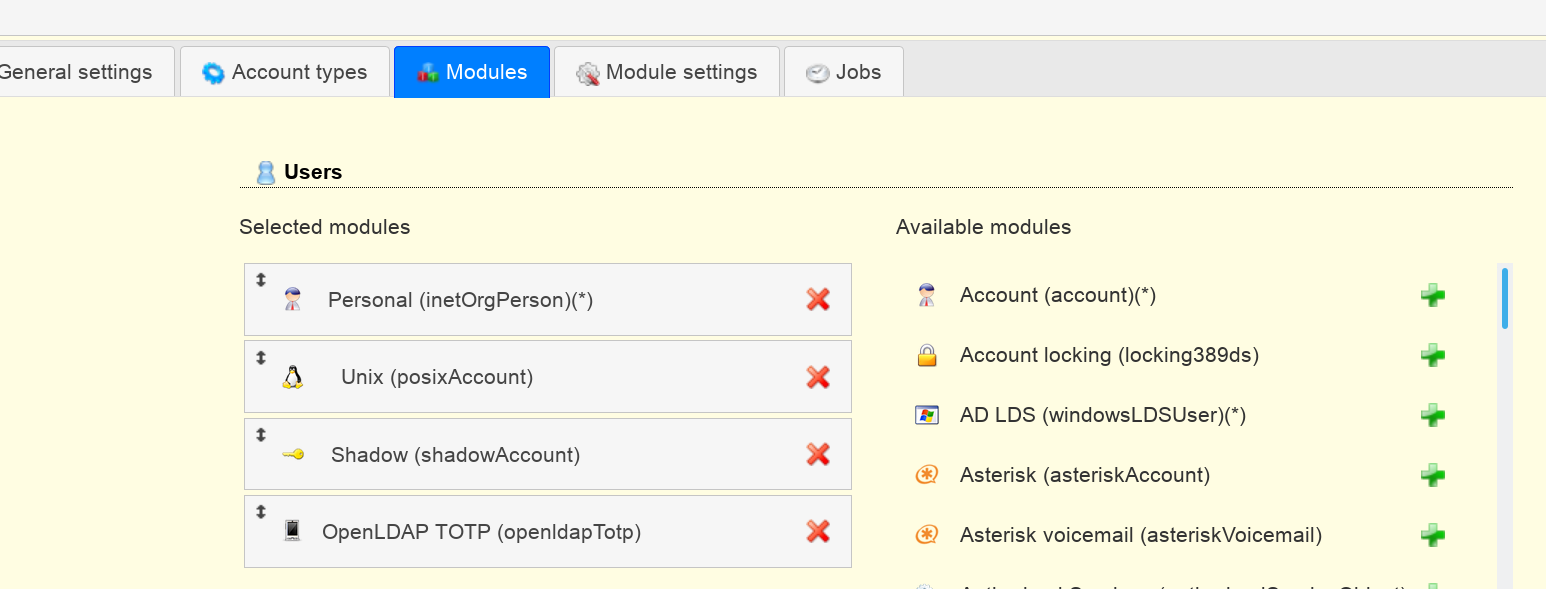Viewport: 1546px width, 589px height.
Task: Click the person icon beside Account (account)
Action: pos(926,295)
